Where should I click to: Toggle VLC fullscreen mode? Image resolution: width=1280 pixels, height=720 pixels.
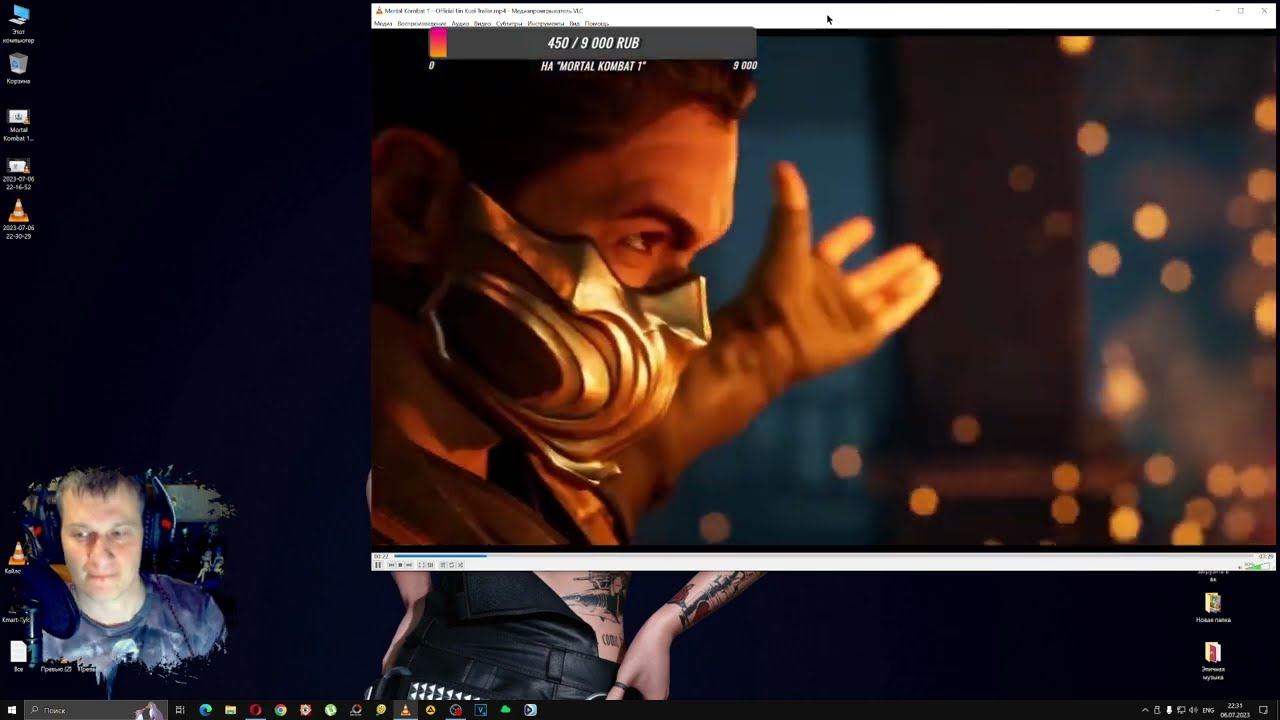pyautogui.click(x=421, y=565)
